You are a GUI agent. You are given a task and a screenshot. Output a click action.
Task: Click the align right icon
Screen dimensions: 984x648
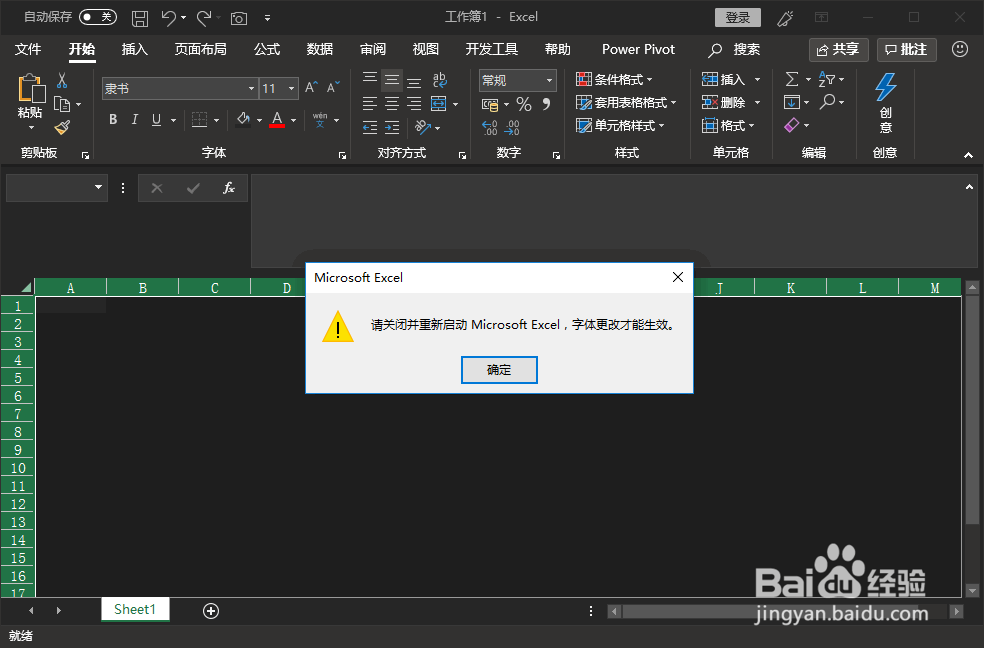(414, 104)
